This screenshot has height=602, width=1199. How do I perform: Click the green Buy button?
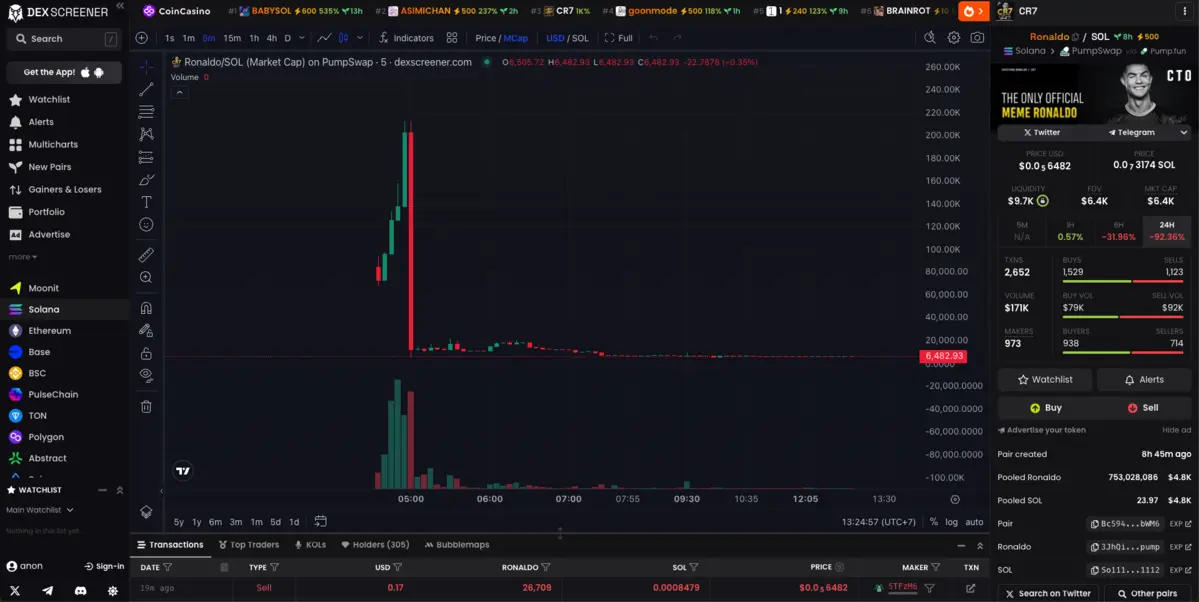(x=1045, y=408)
